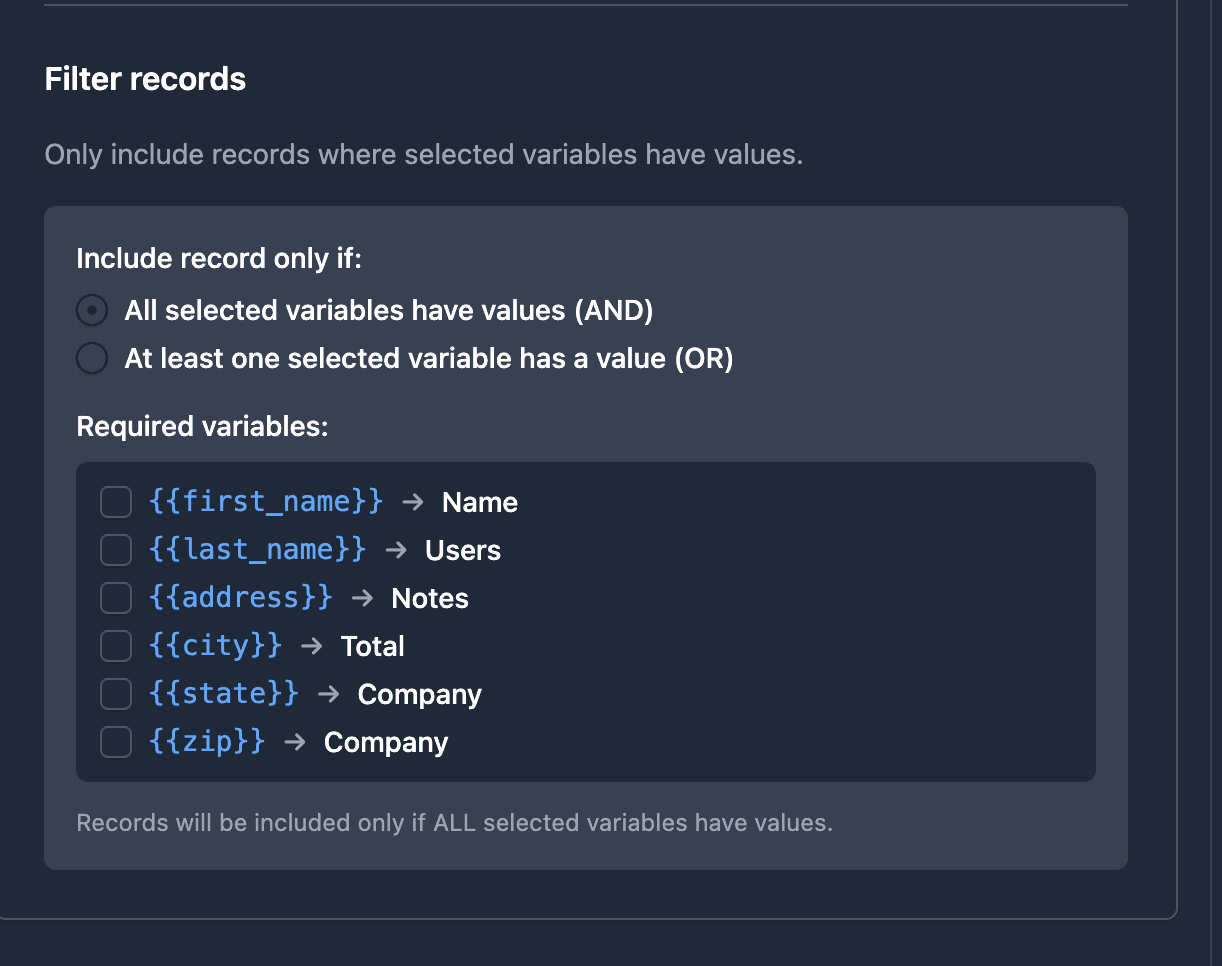Click the Records will be included note
The height and width of the screenshot is (966, 1222).
[x=455, y=823]
